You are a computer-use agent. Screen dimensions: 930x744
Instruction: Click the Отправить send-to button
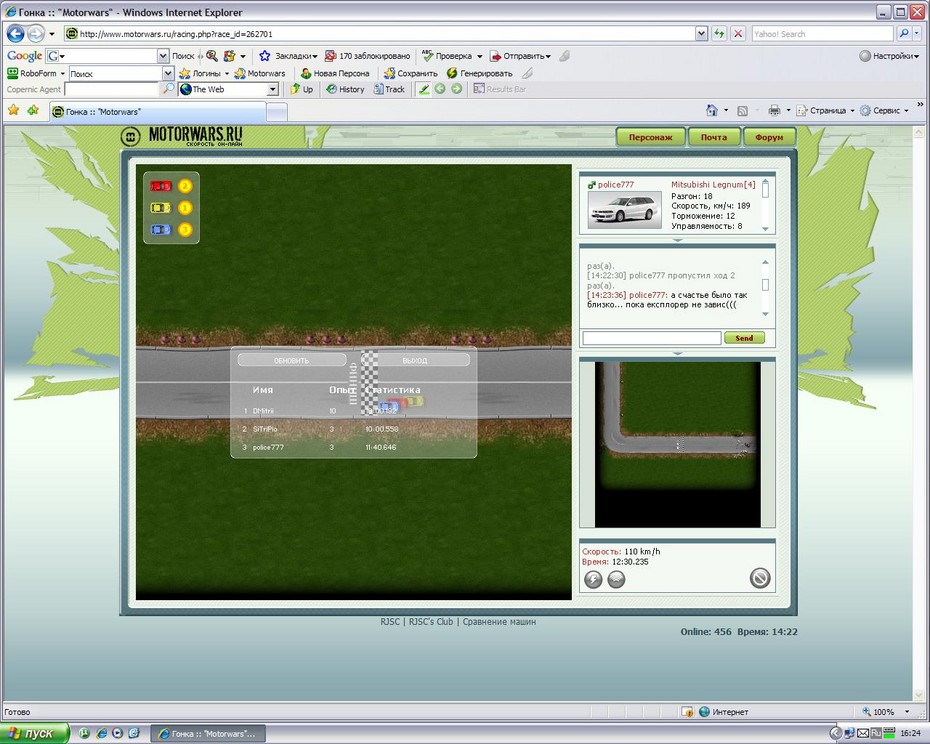coord(520,56)
